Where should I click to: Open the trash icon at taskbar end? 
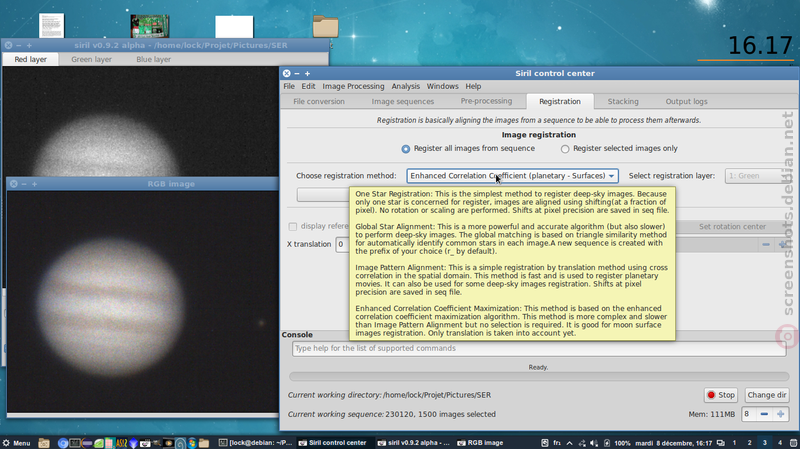coord(793,443)
